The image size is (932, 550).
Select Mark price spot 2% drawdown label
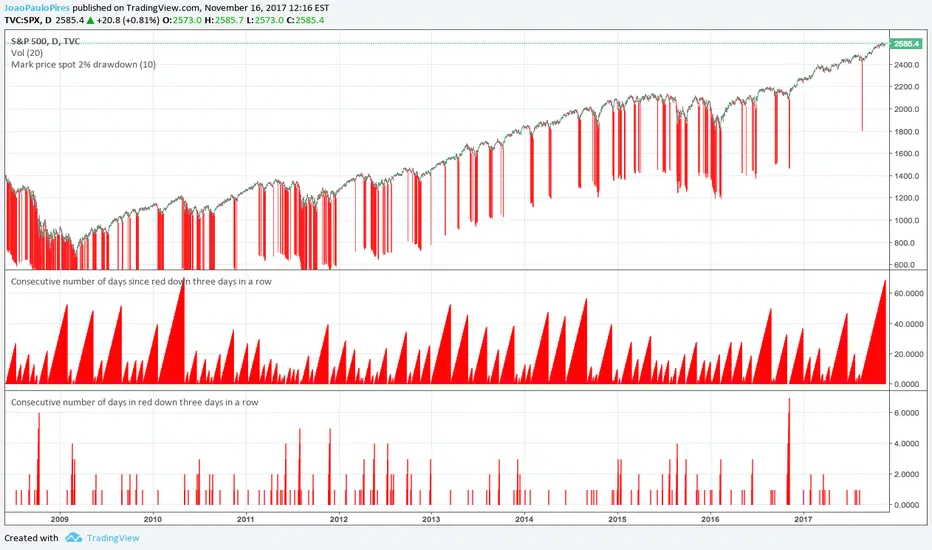coord(83,64)
